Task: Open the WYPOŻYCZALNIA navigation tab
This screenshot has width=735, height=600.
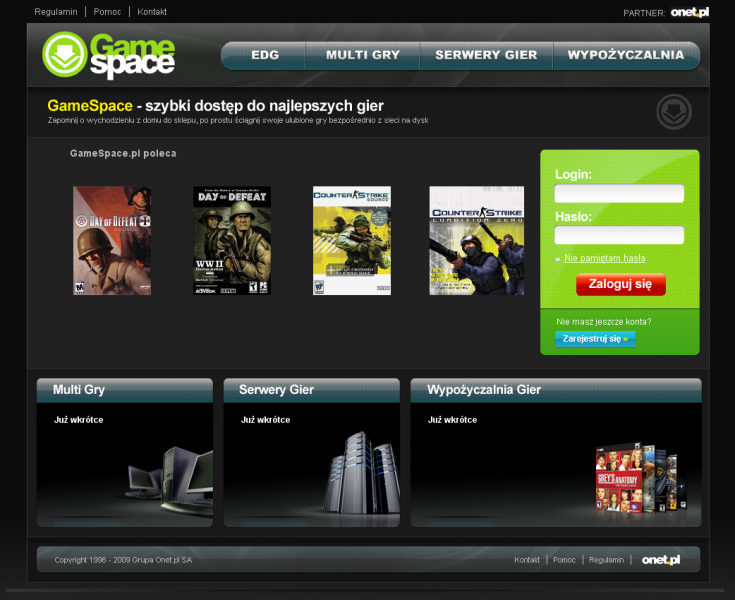Action: click(626, 55)
